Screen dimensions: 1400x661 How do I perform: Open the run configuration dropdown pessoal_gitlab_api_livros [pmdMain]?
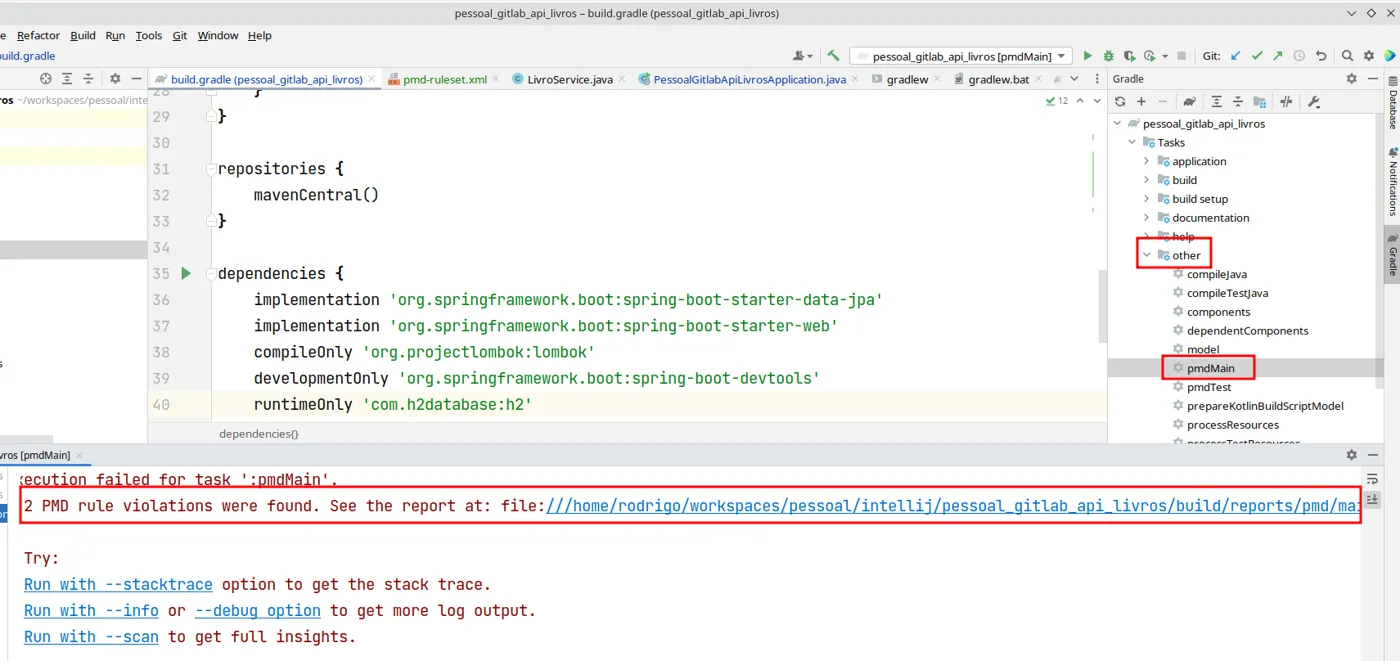point(961,56)
